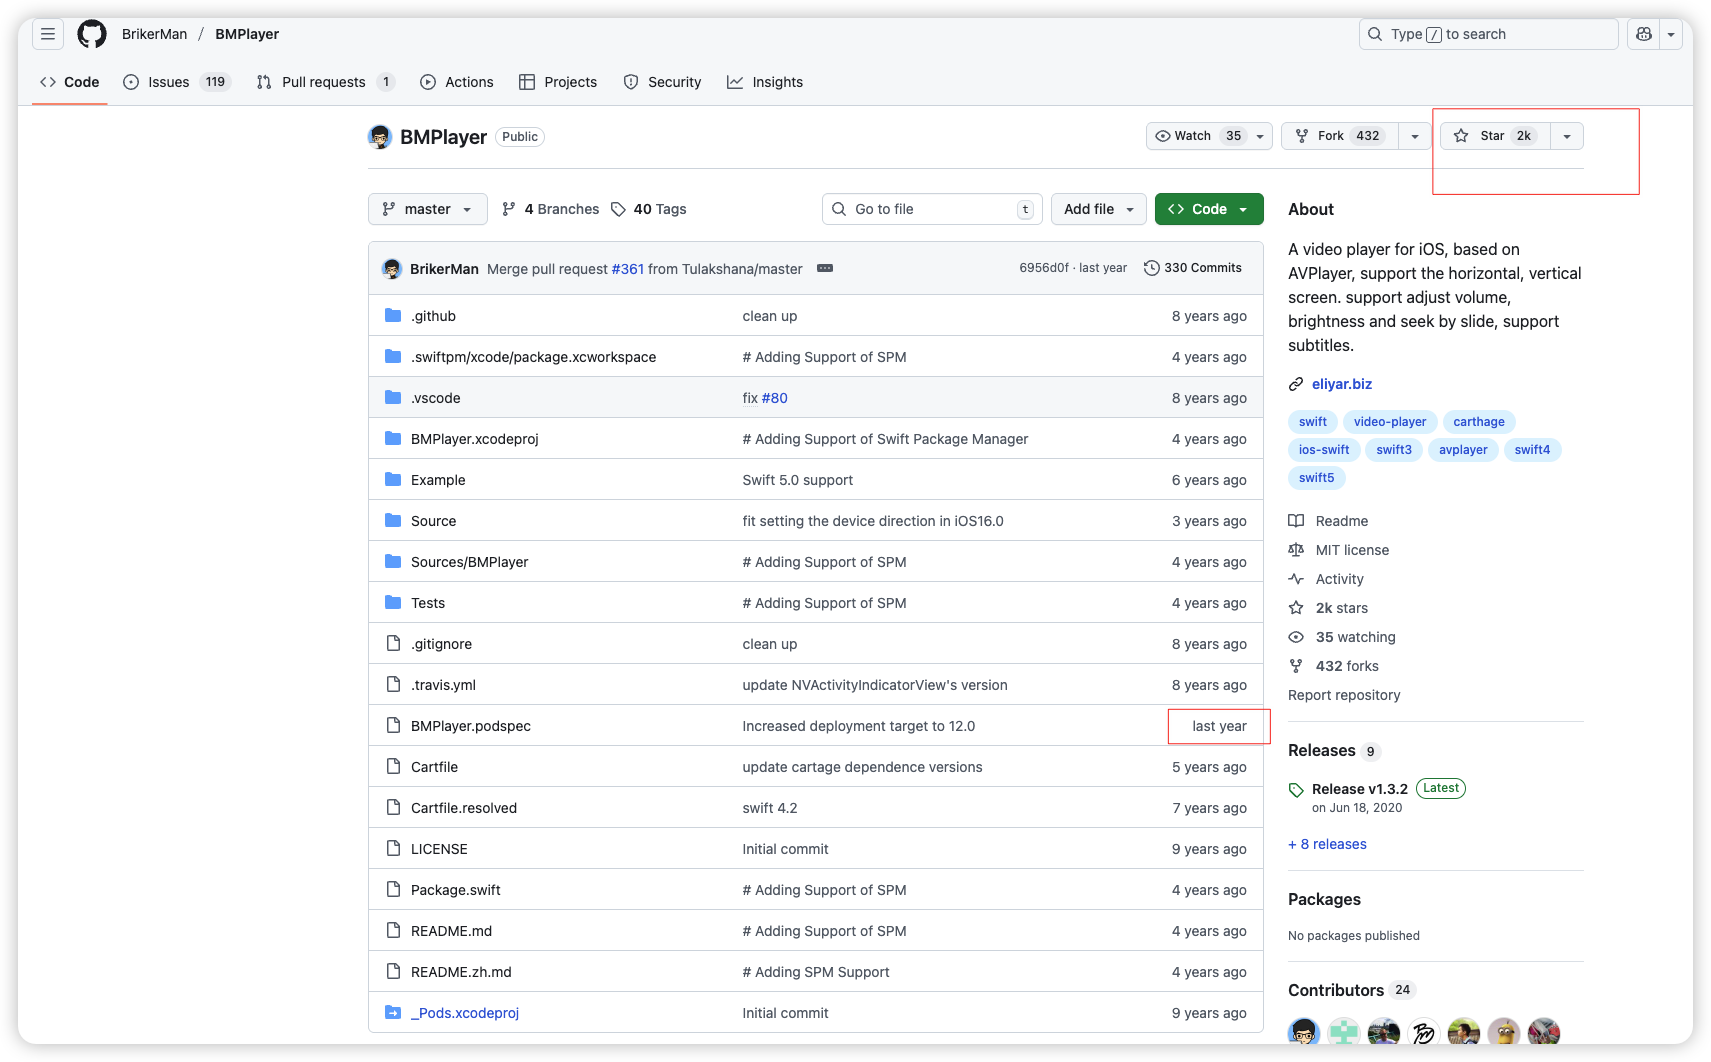Click the 'Go to file' search box
Image resolution: width=1711 pixels, height=1062 pixels.
[x=932, y=209]
